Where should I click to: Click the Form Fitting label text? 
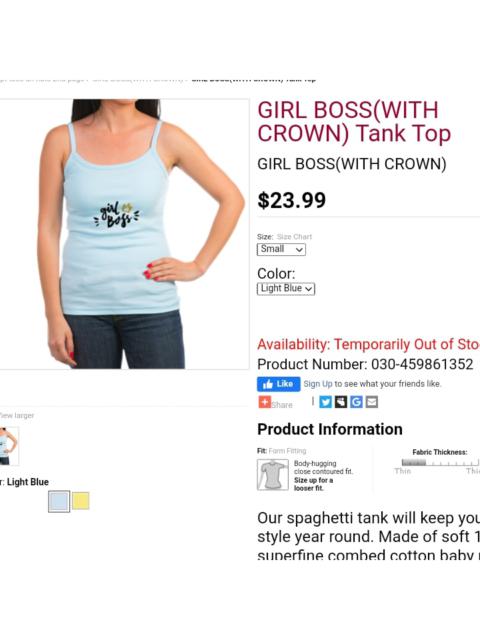(x=287, y=451)
